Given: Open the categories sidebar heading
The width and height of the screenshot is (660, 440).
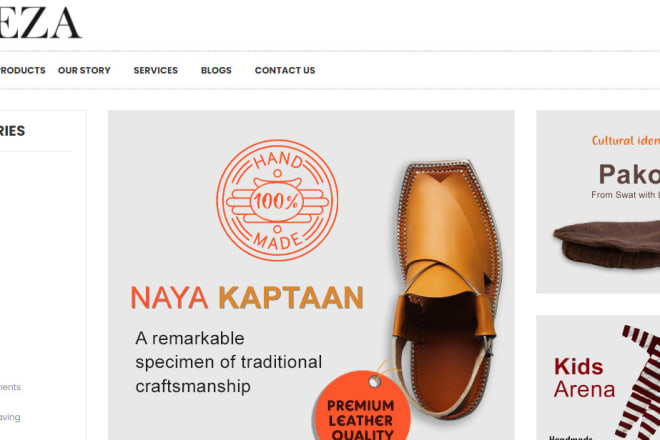Looking at the screenshot, I should tap(12, 131).
